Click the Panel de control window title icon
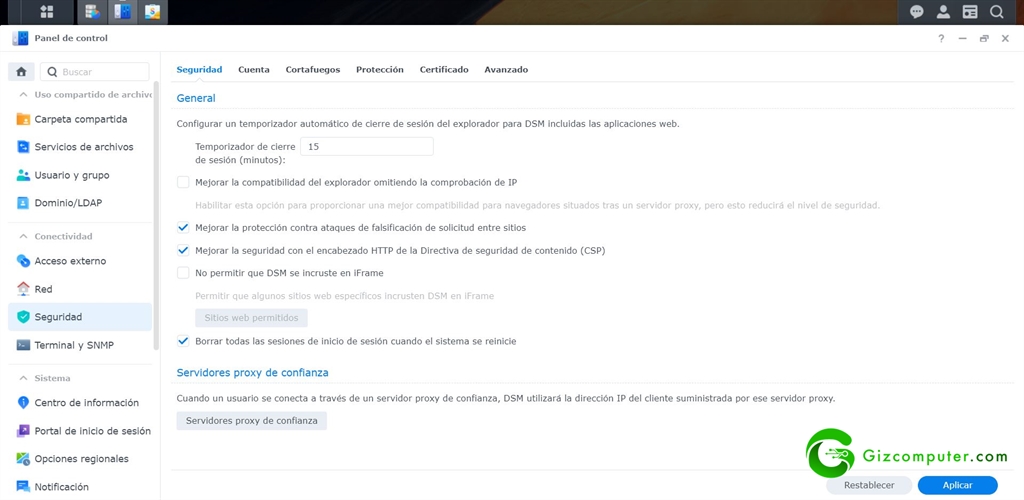The image size is (1024, 500). pos(20,38)
